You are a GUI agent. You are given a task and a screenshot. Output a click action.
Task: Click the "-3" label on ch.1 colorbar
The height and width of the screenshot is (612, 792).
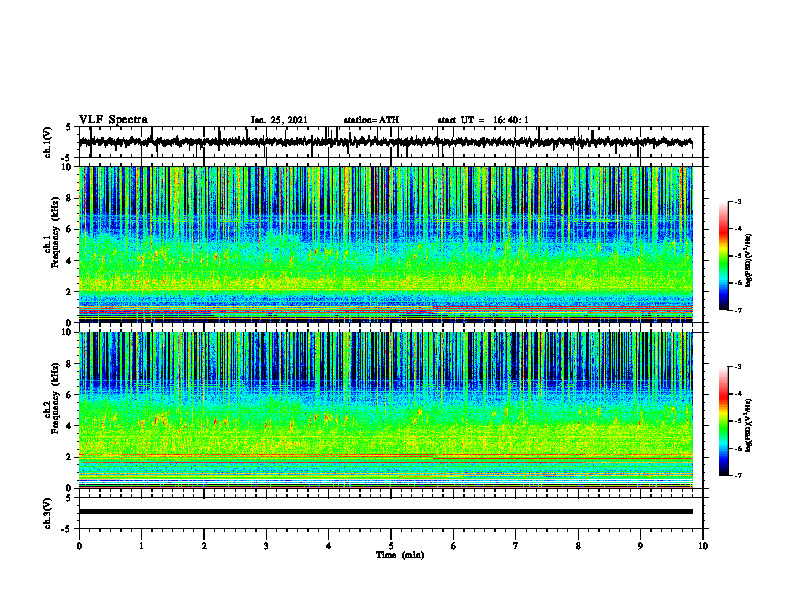coord(737,201)
